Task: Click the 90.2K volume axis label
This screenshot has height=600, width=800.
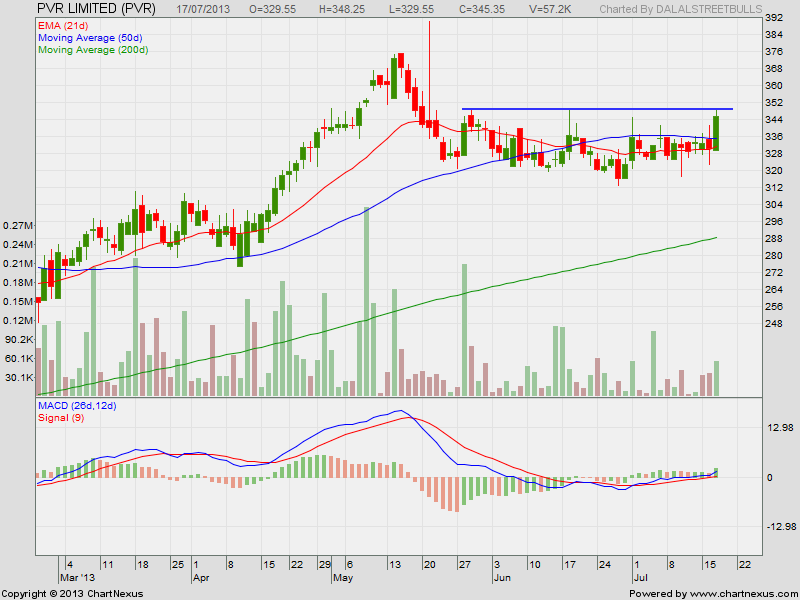Action: click(x=19, y=339)
